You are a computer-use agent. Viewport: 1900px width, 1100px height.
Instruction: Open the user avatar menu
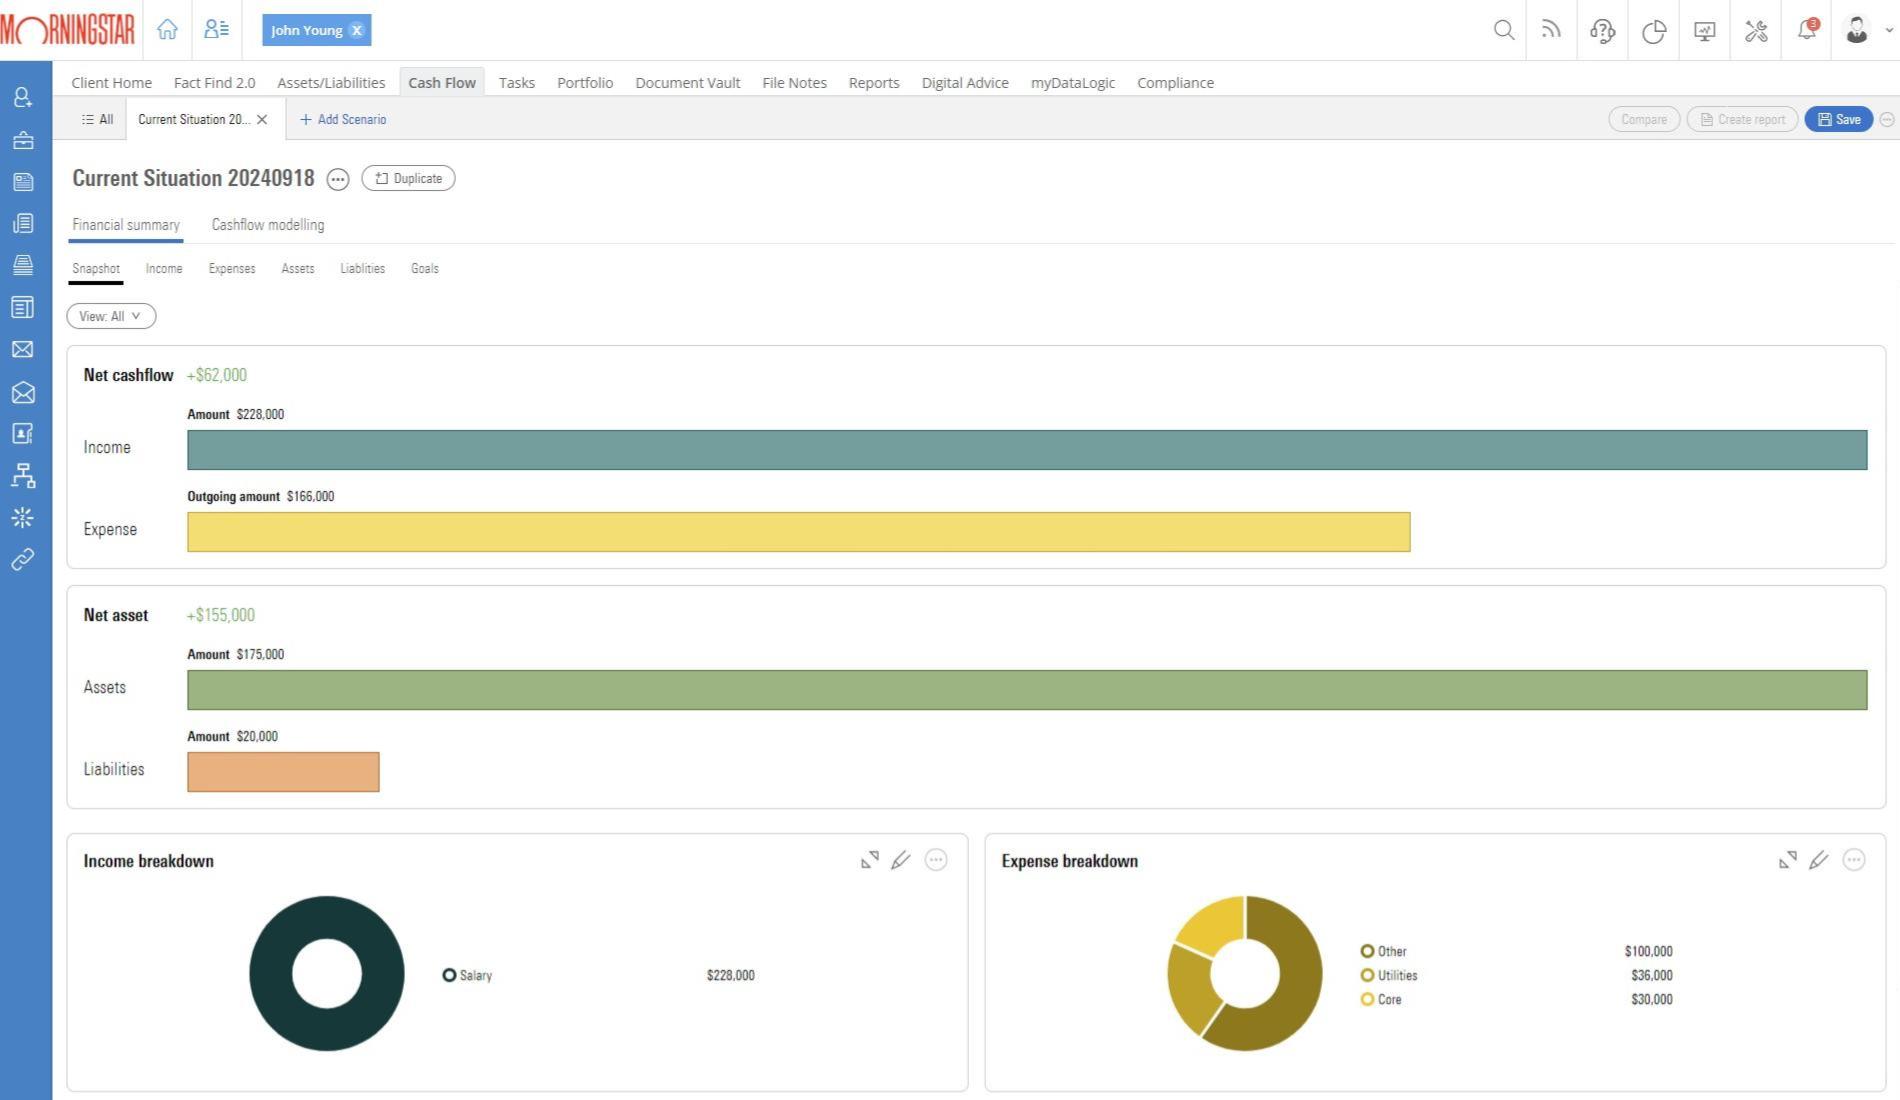point(1857,30)
